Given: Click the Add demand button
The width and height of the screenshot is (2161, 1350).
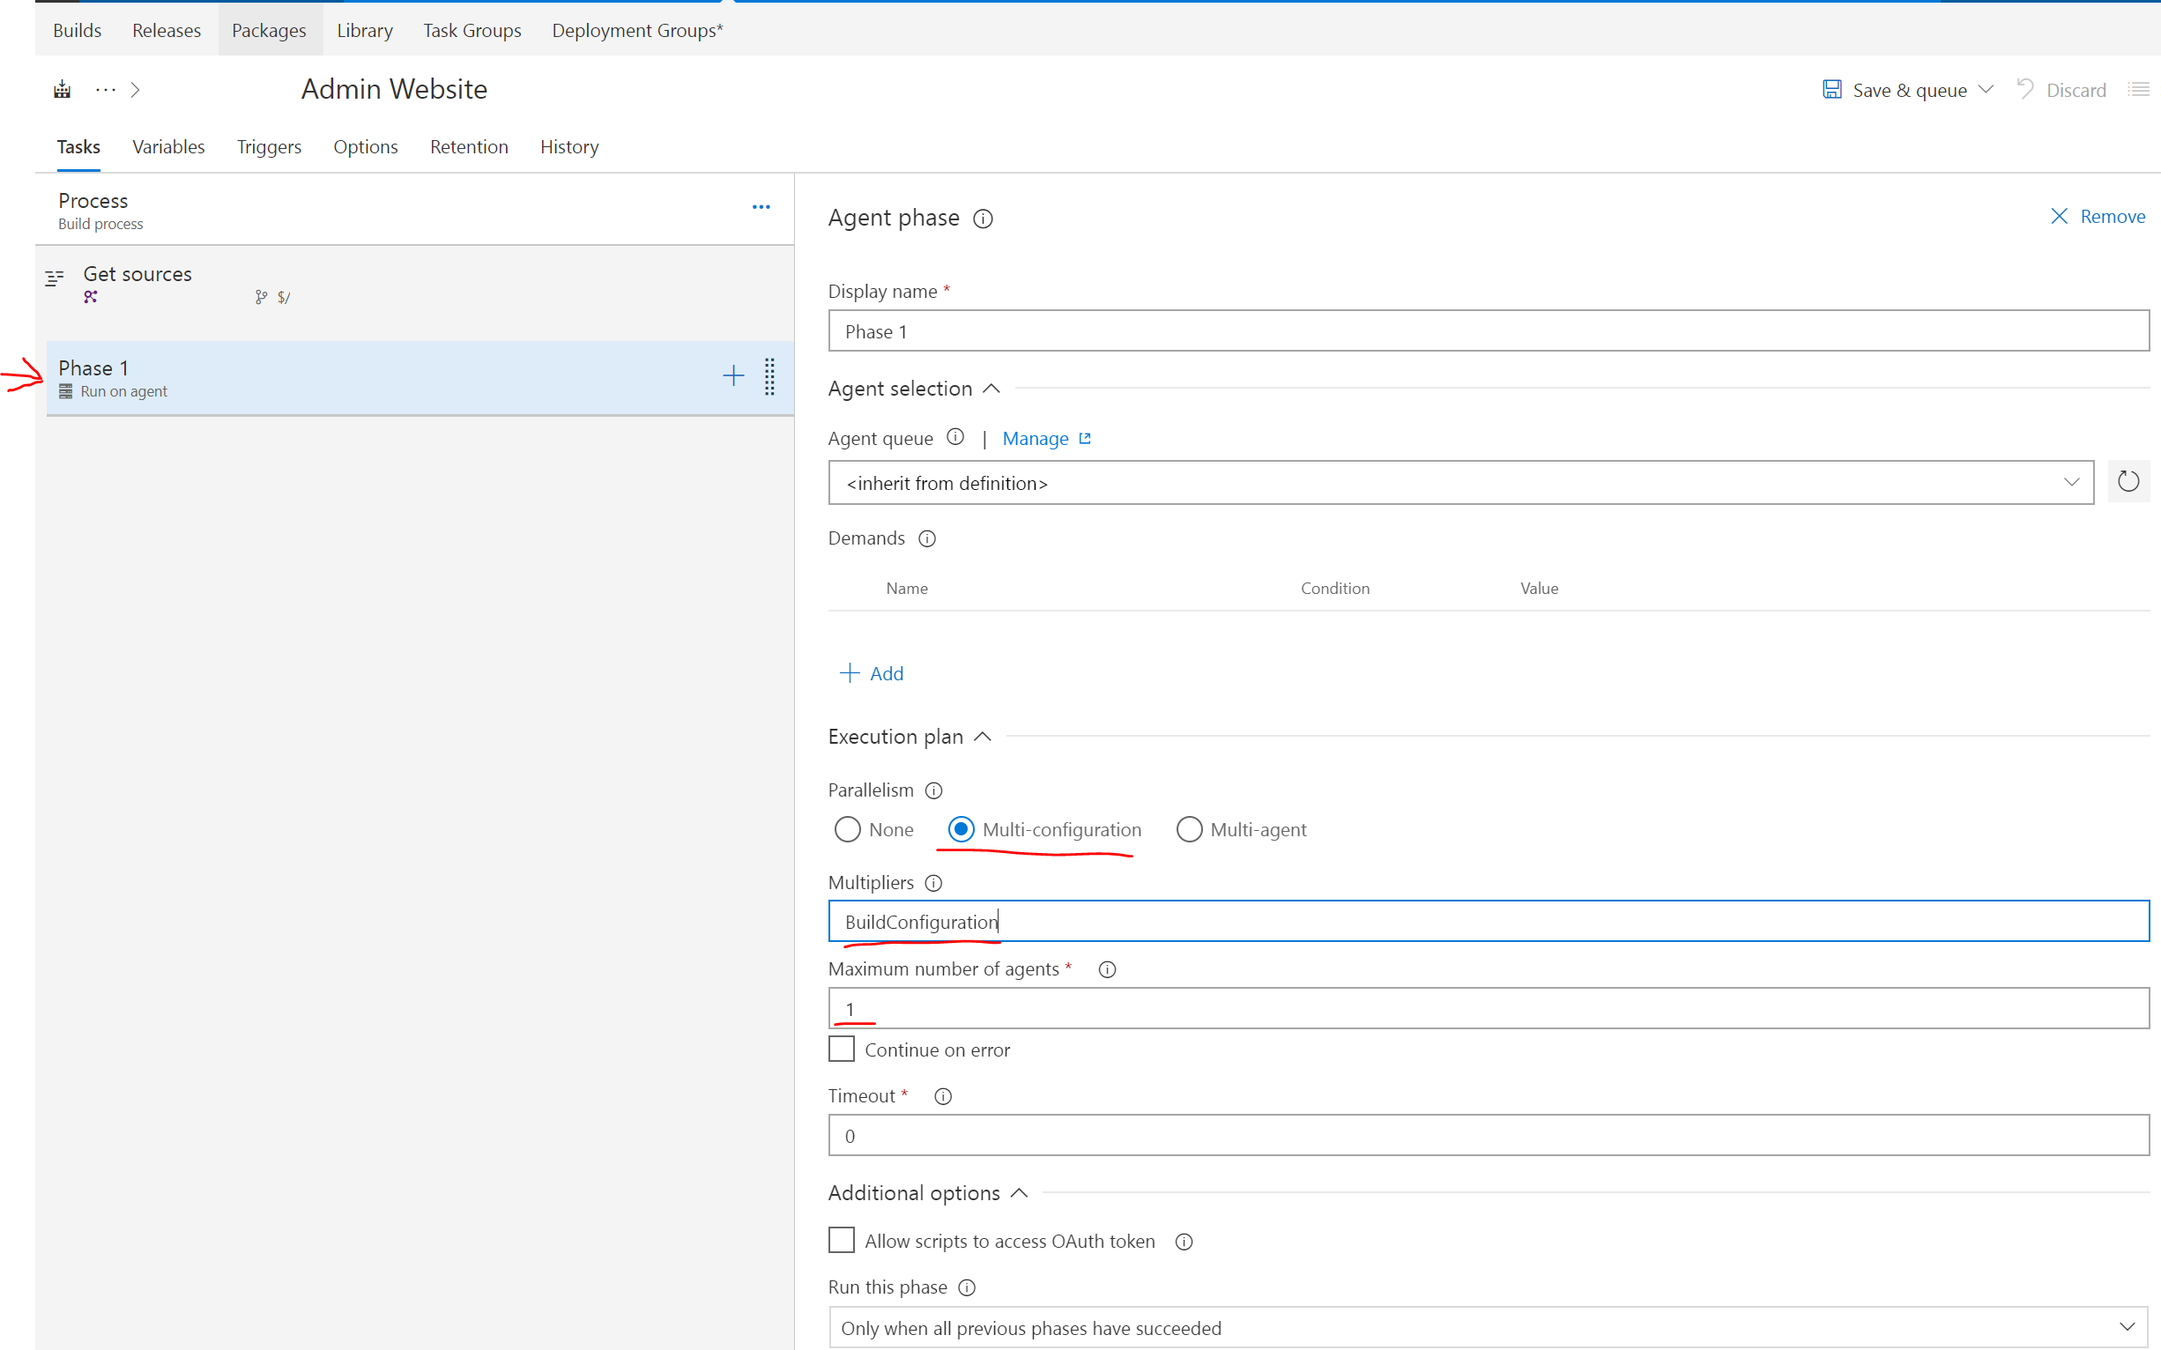Looking at the screenshot, I should (872, 674).
